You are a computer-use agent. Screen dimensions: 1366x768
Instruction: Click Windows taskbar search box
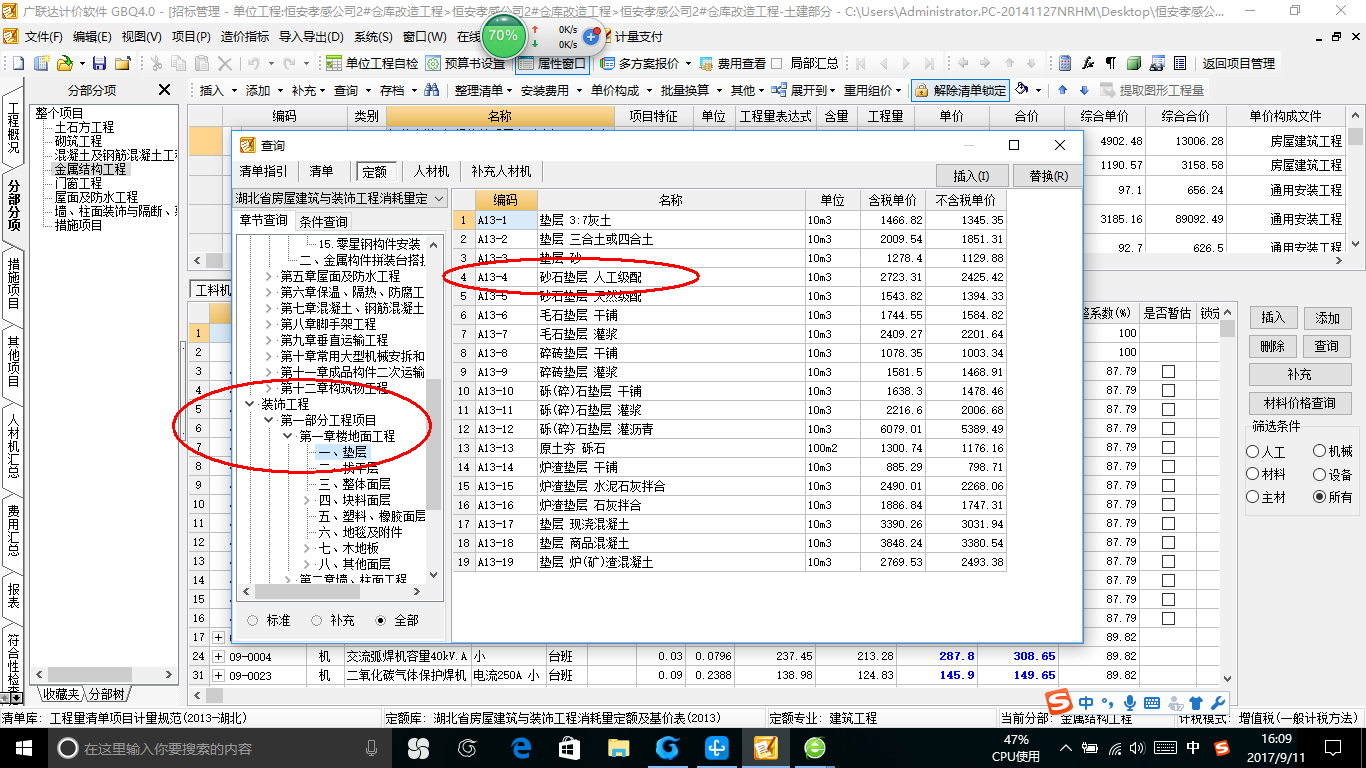(219, 747)
